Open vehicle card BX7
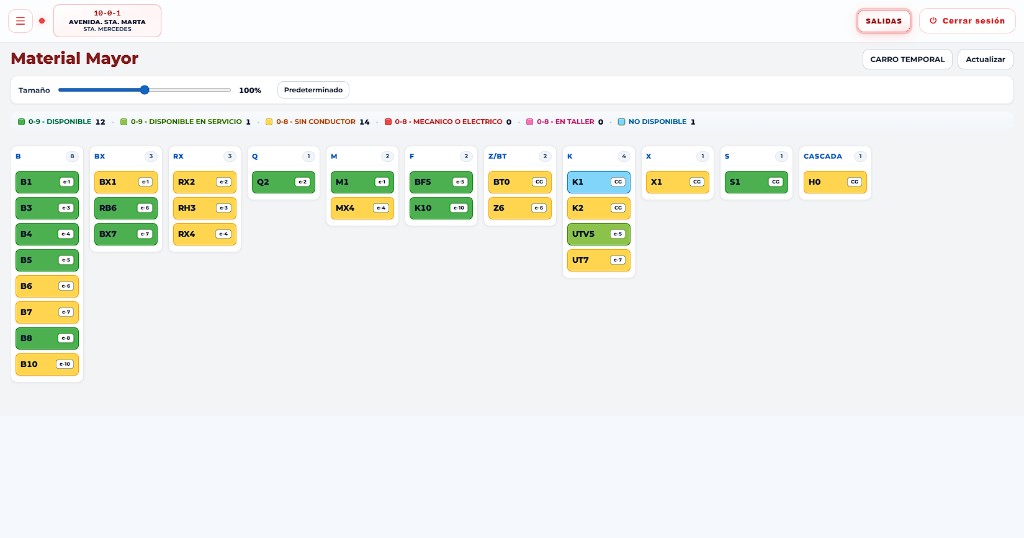Viewport: 1024px width, 538px height. pyautogui.click(x=126, y=234)
